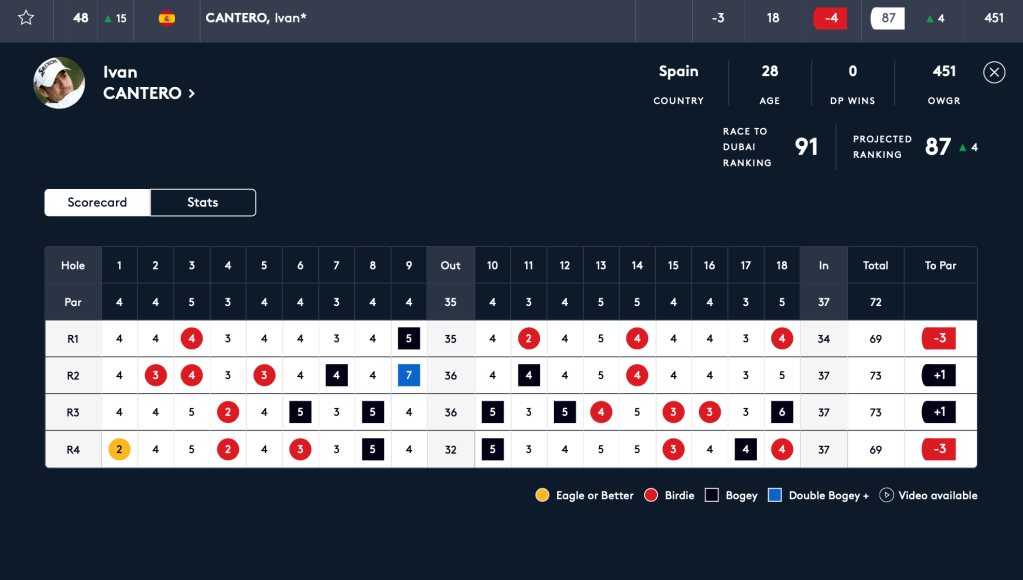Screen dimensions: 1023x580
Task: Click the R1 To Par -3 badge
Action: coord(939,339)
